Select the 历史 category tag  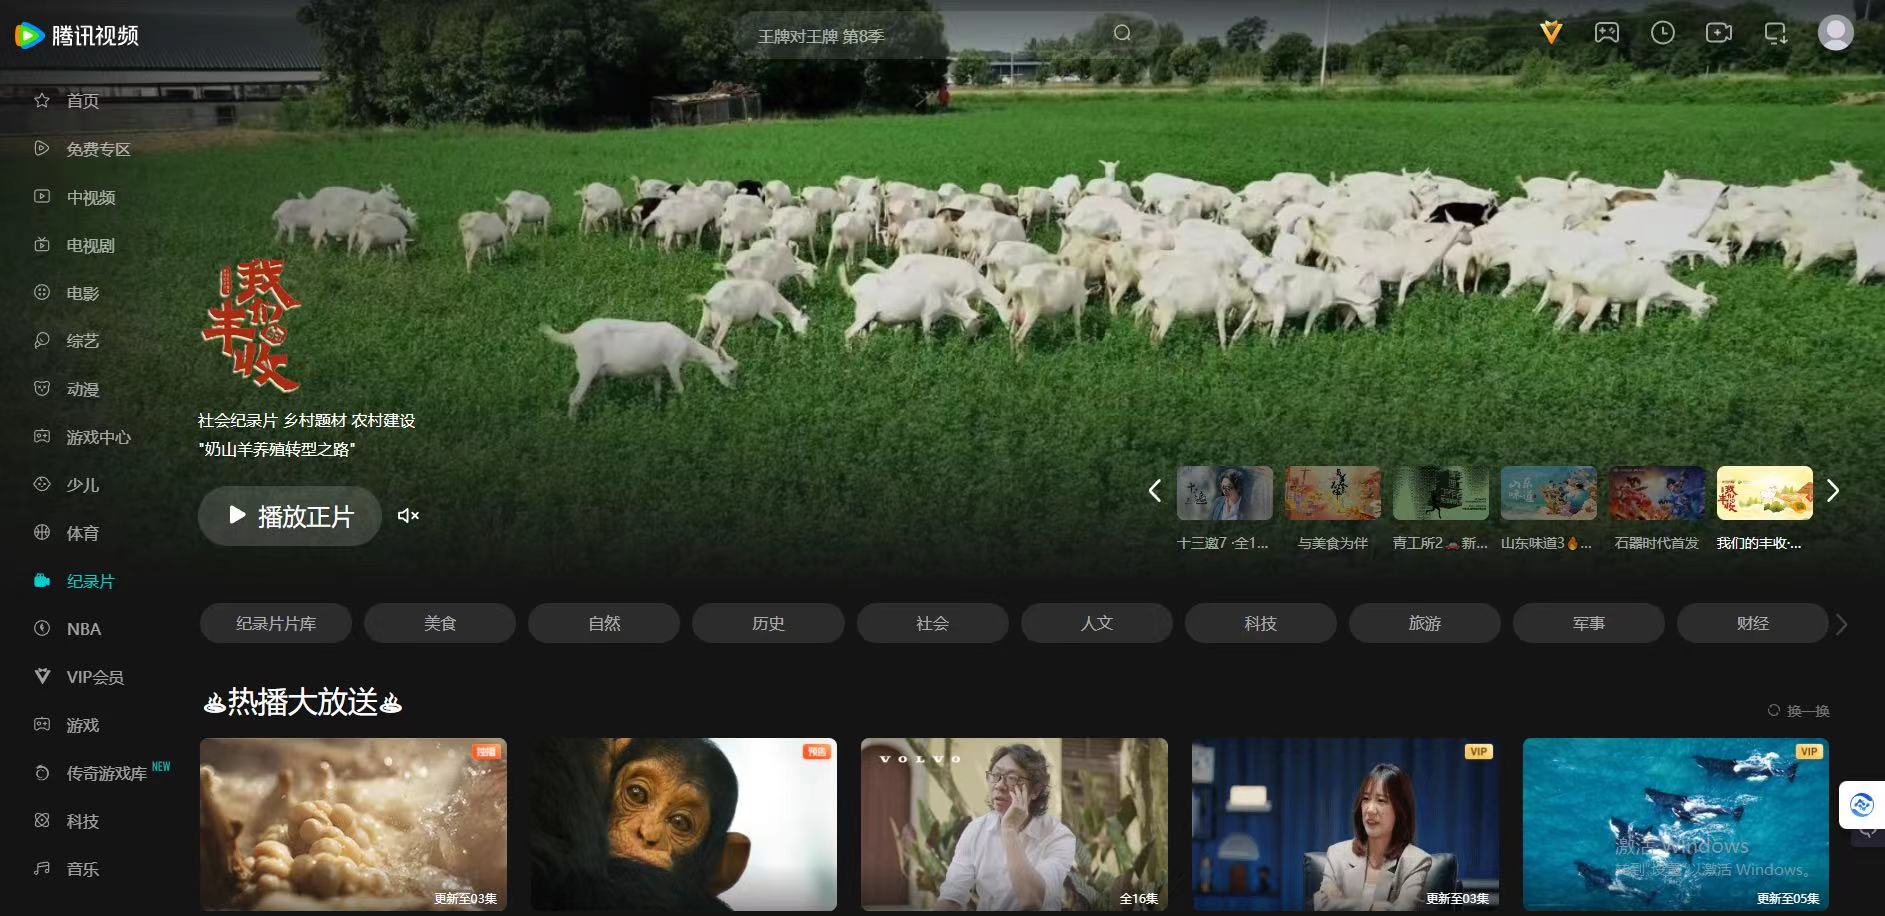(x=768, y=623)
